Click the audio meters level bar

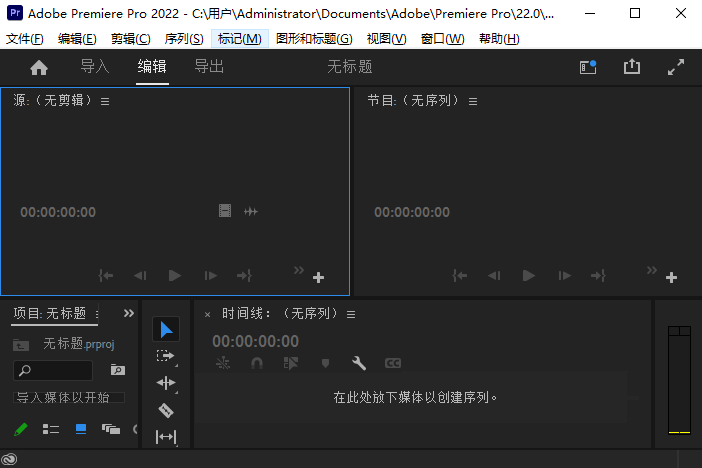pyautogui.click(x=679, y=381)
